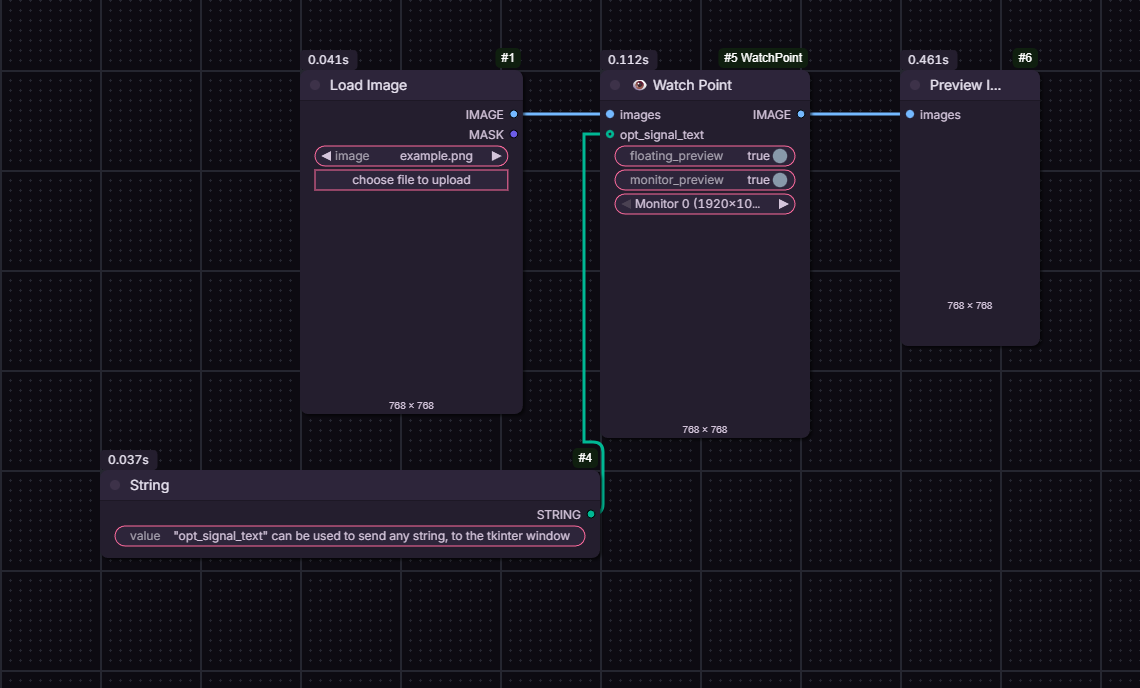Click the Load Image node title
The height and width of the screenshot is (688, 1140).
point(368,85)
